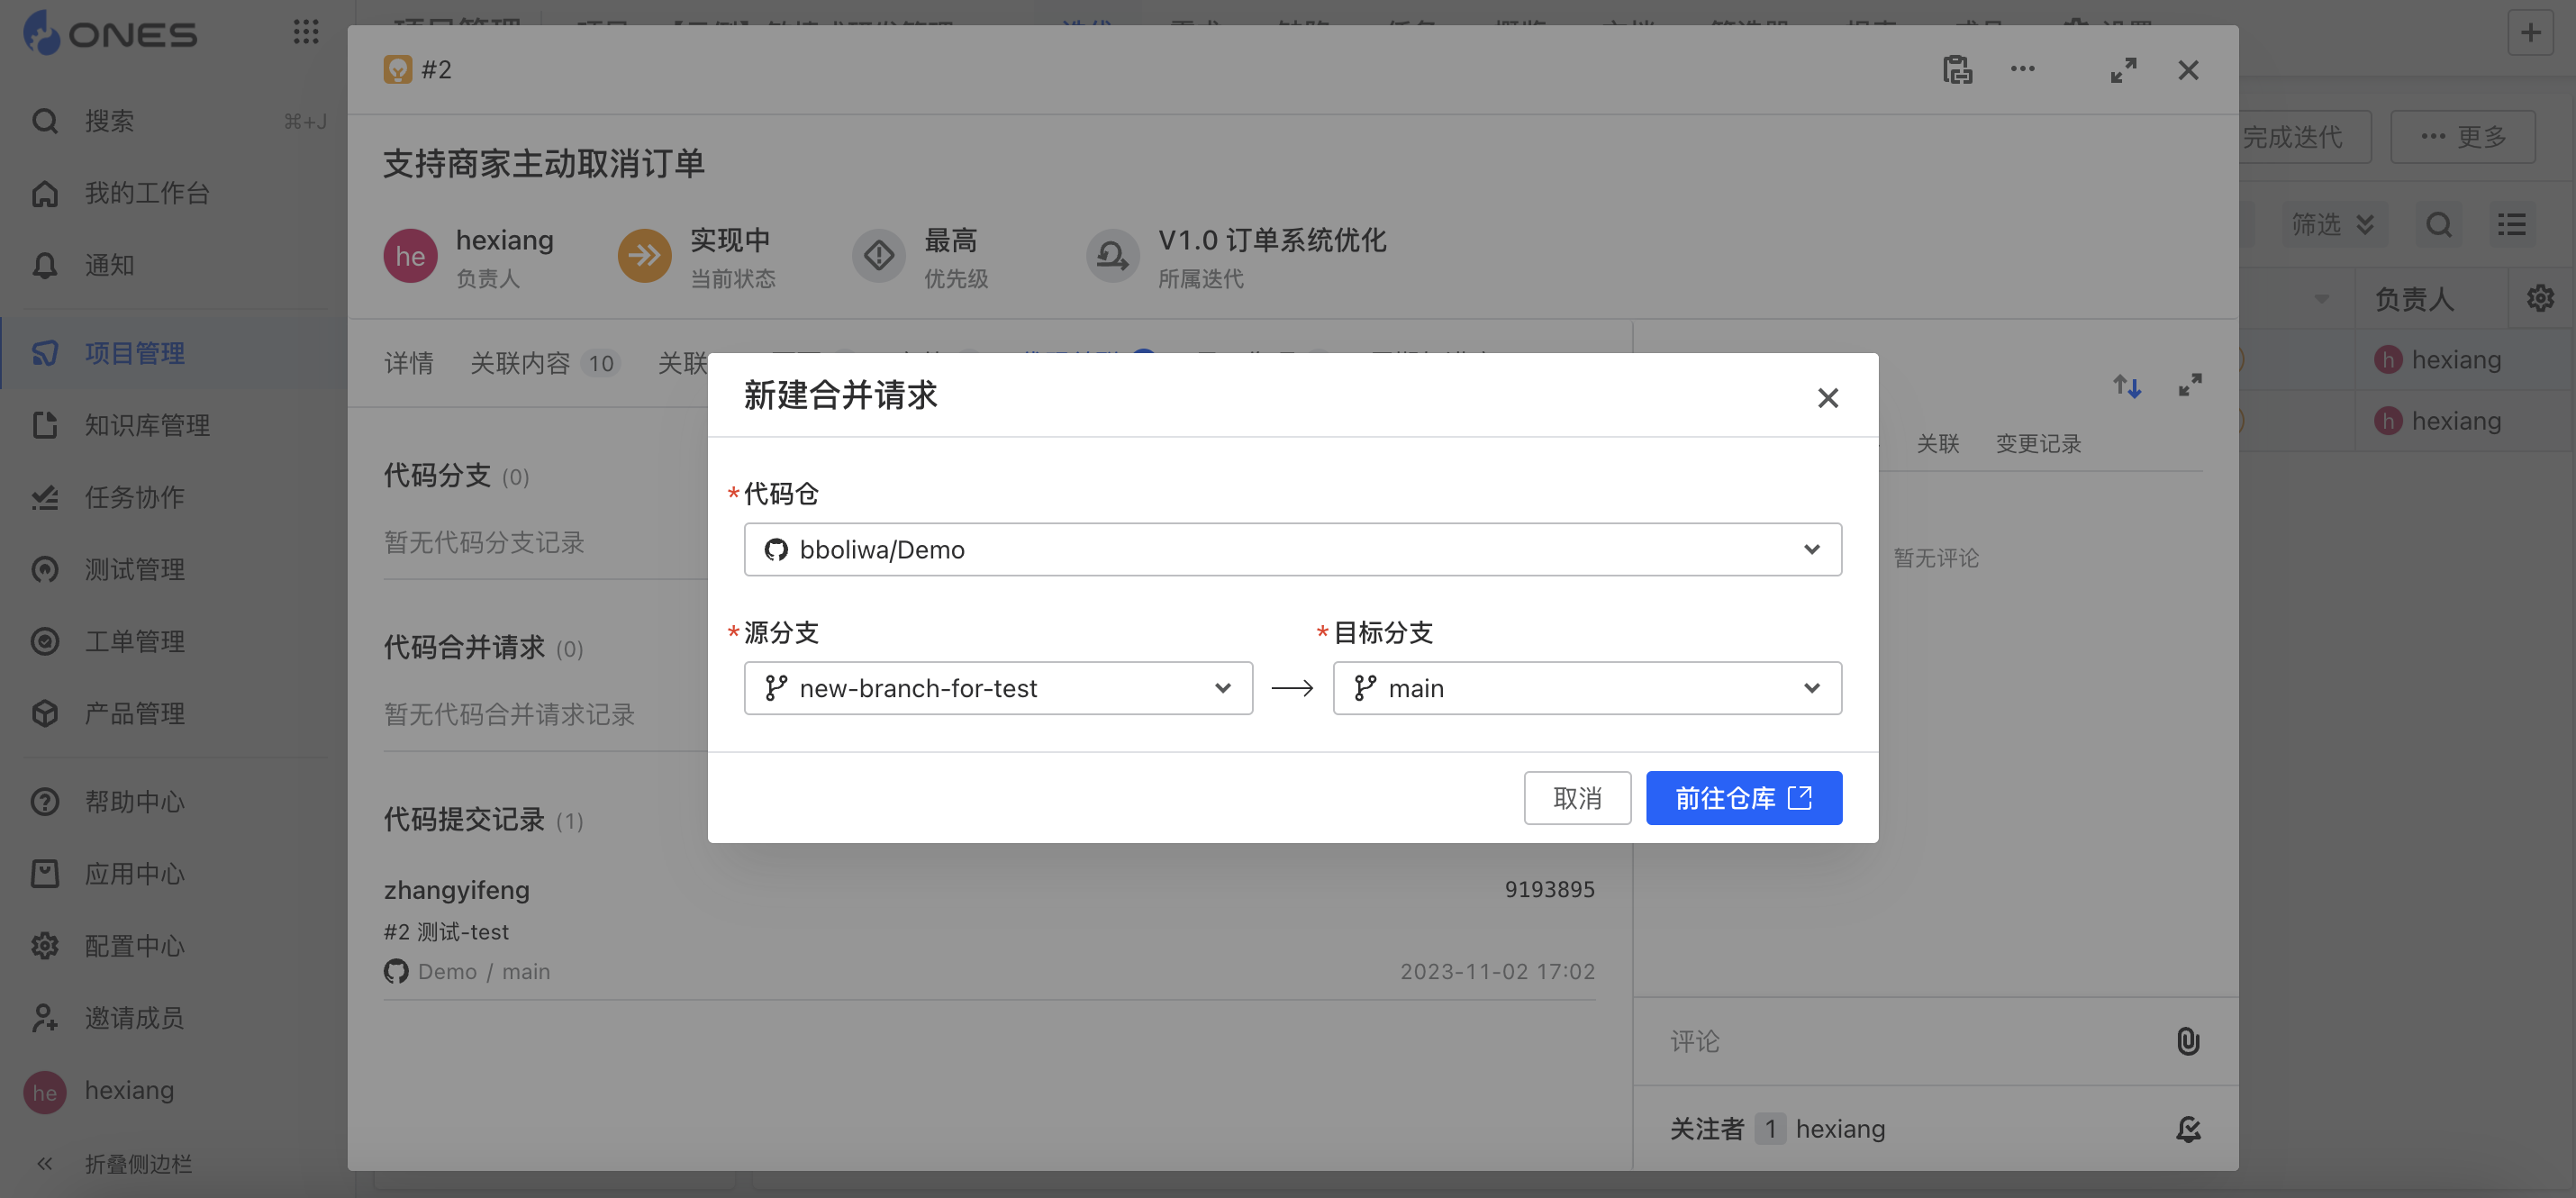Click the unfollow bell icon near 关注者
2576x1198 pixels.
click(x=2187, y=1129)
